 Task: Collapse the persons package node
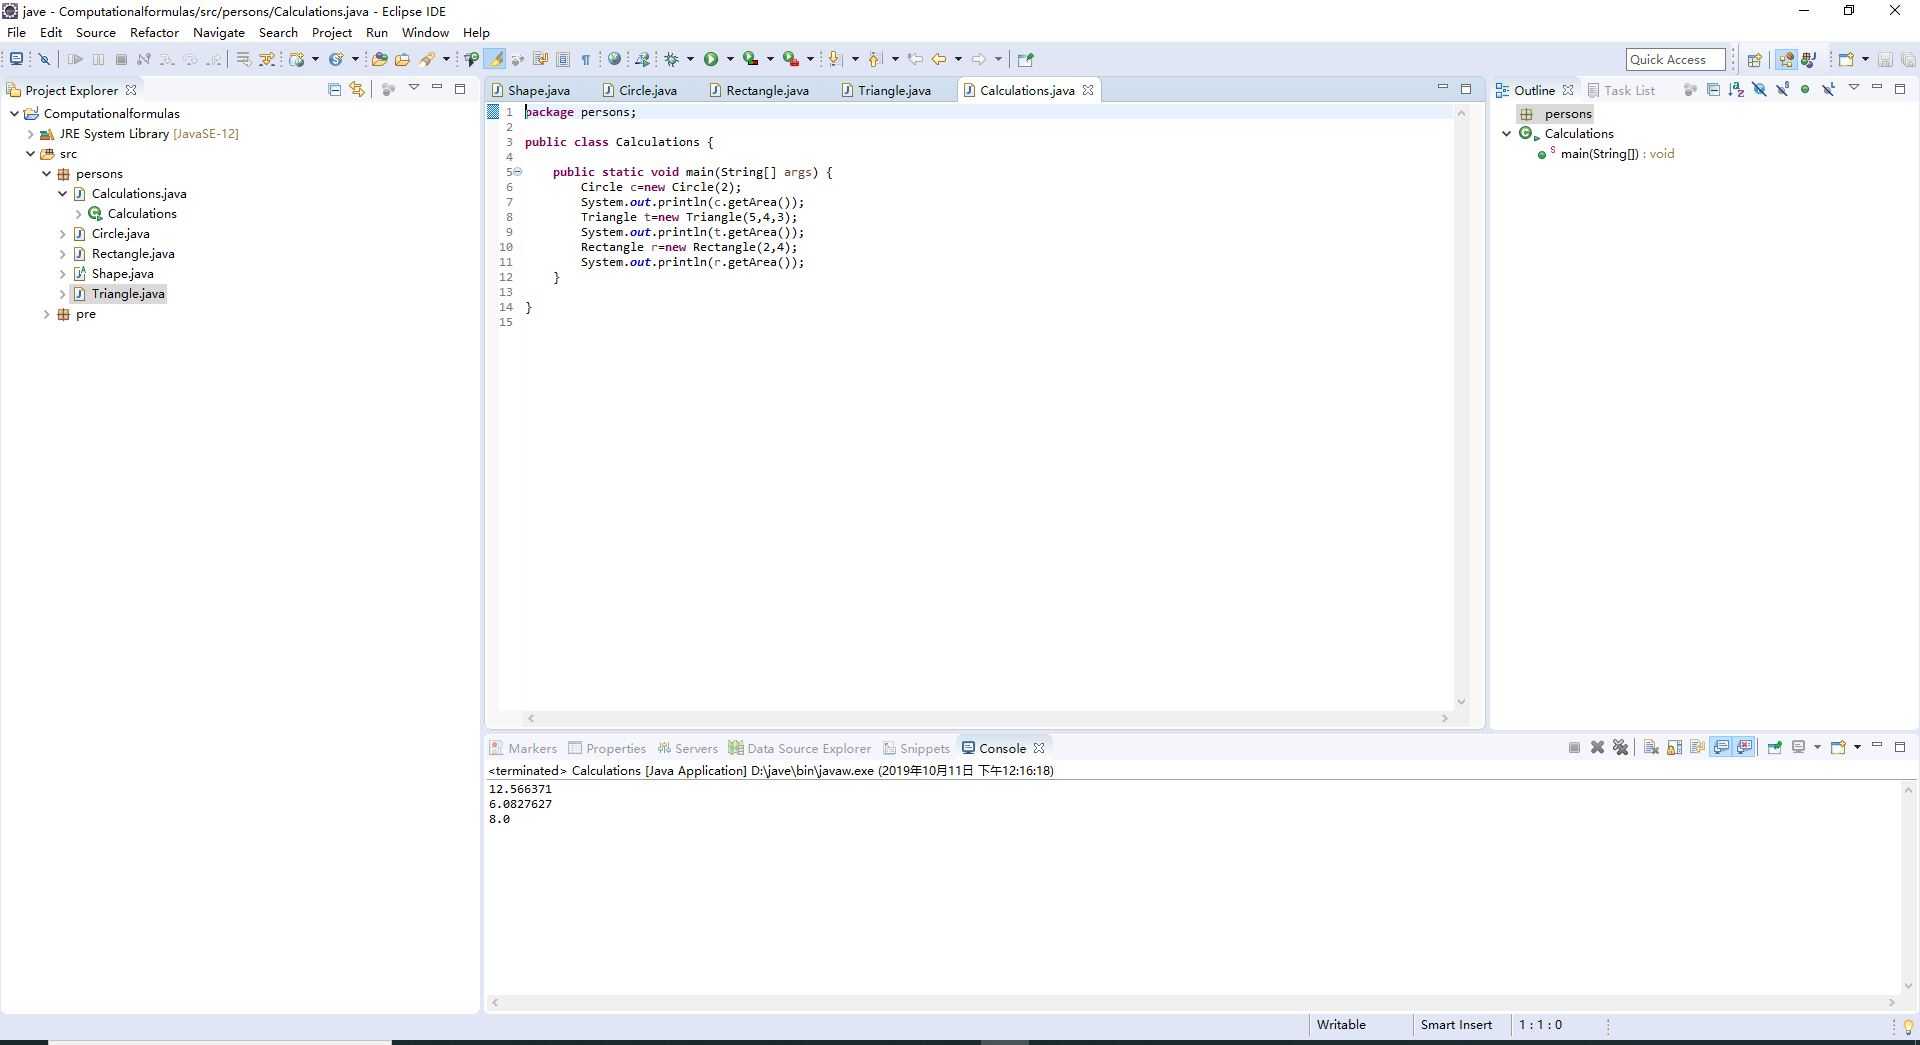46,173
